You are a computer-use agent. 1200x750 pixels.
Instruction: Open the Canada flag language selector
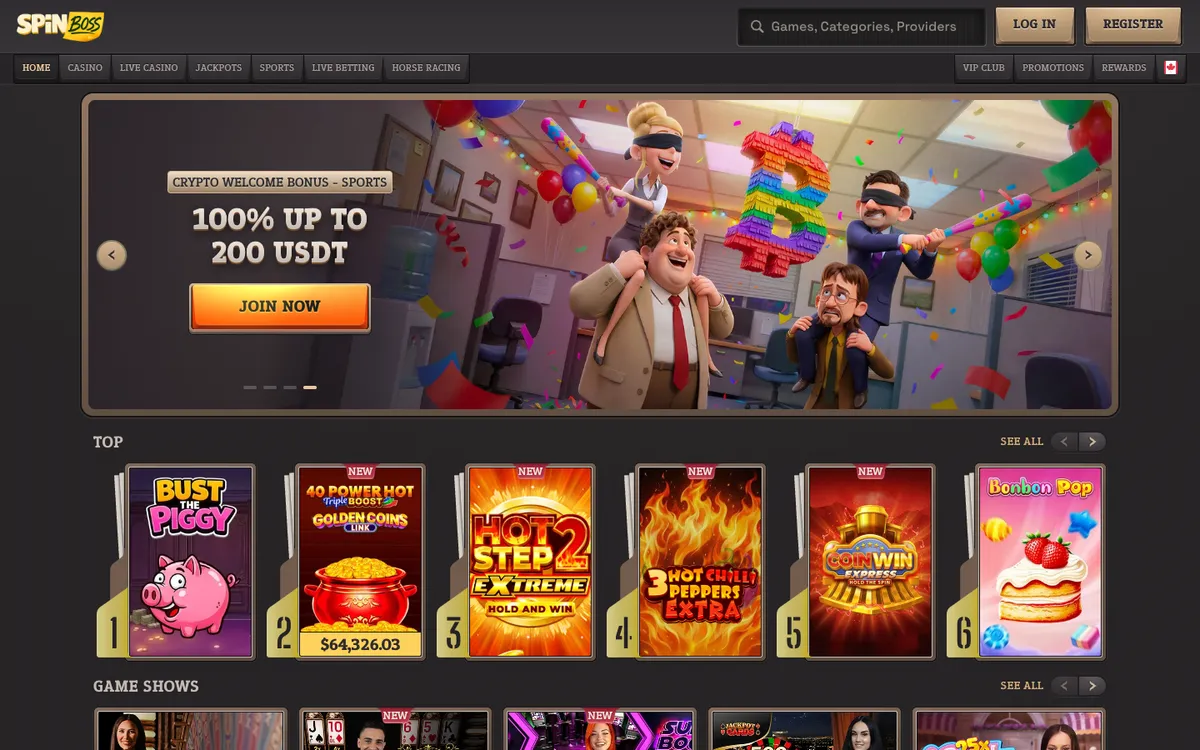1170,68
